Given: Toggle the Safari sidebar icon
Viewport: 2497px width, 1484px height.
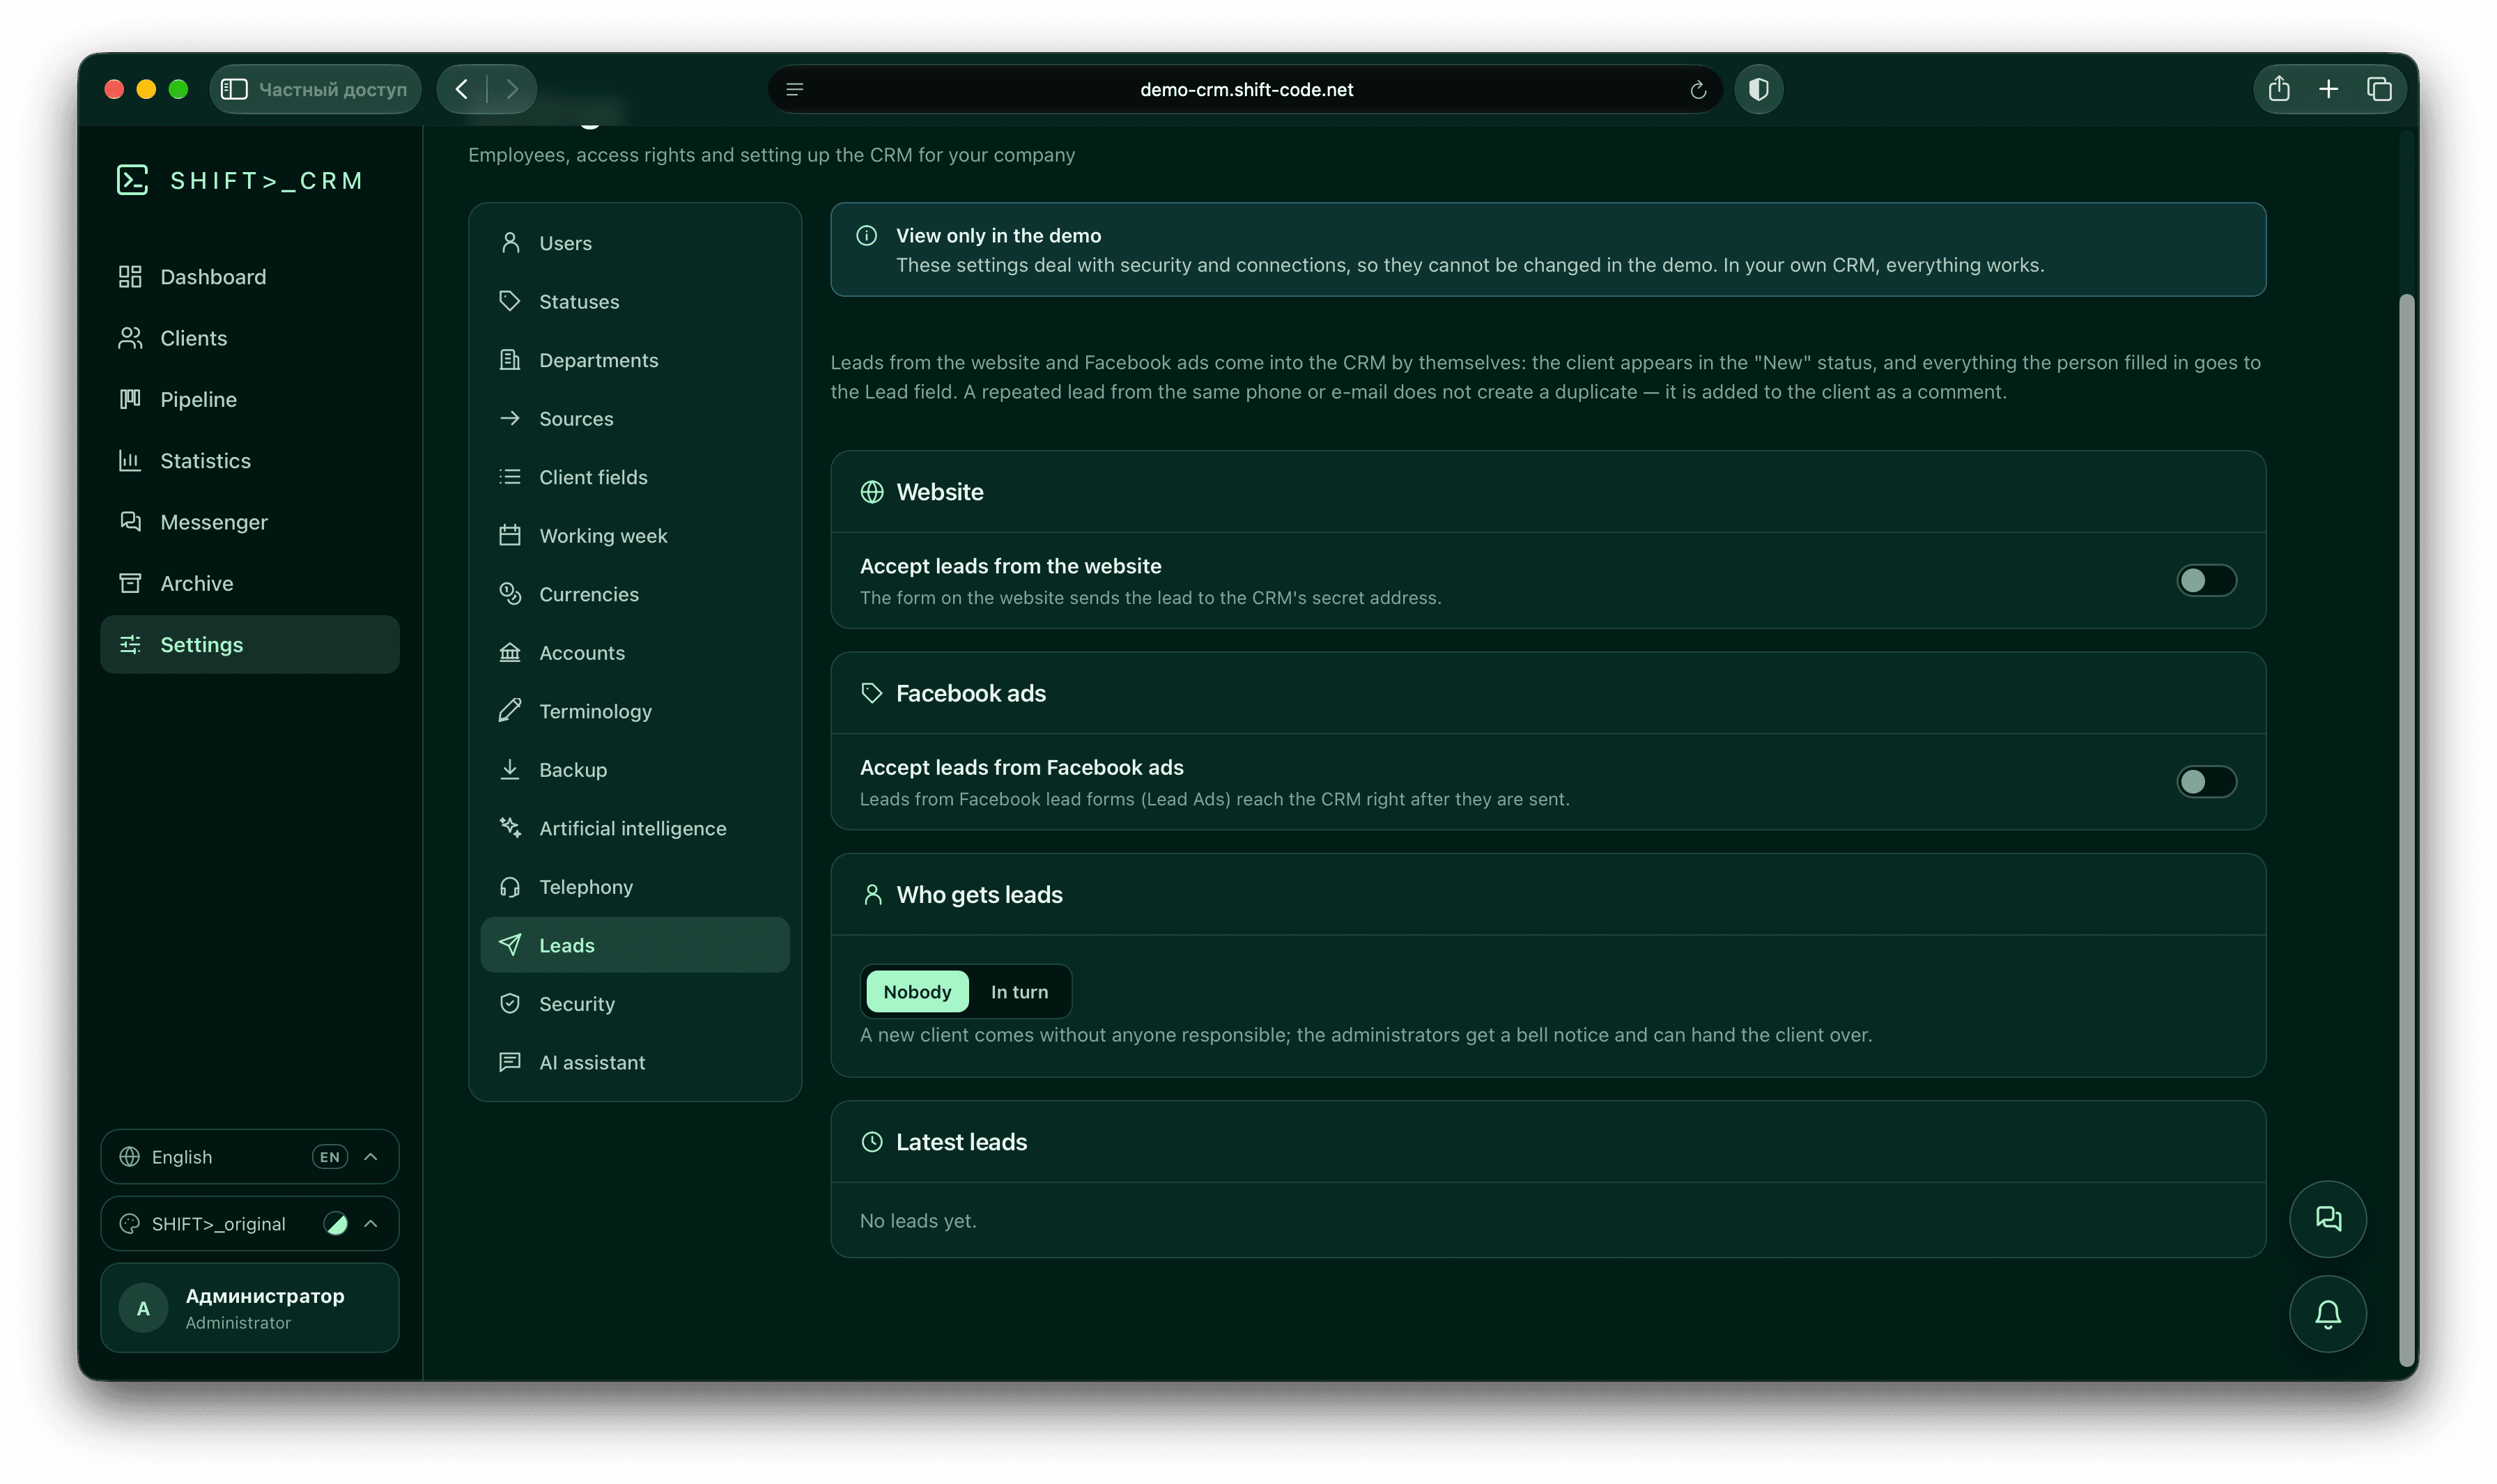Looking at the screenshot, I should (x=234, y=89).
